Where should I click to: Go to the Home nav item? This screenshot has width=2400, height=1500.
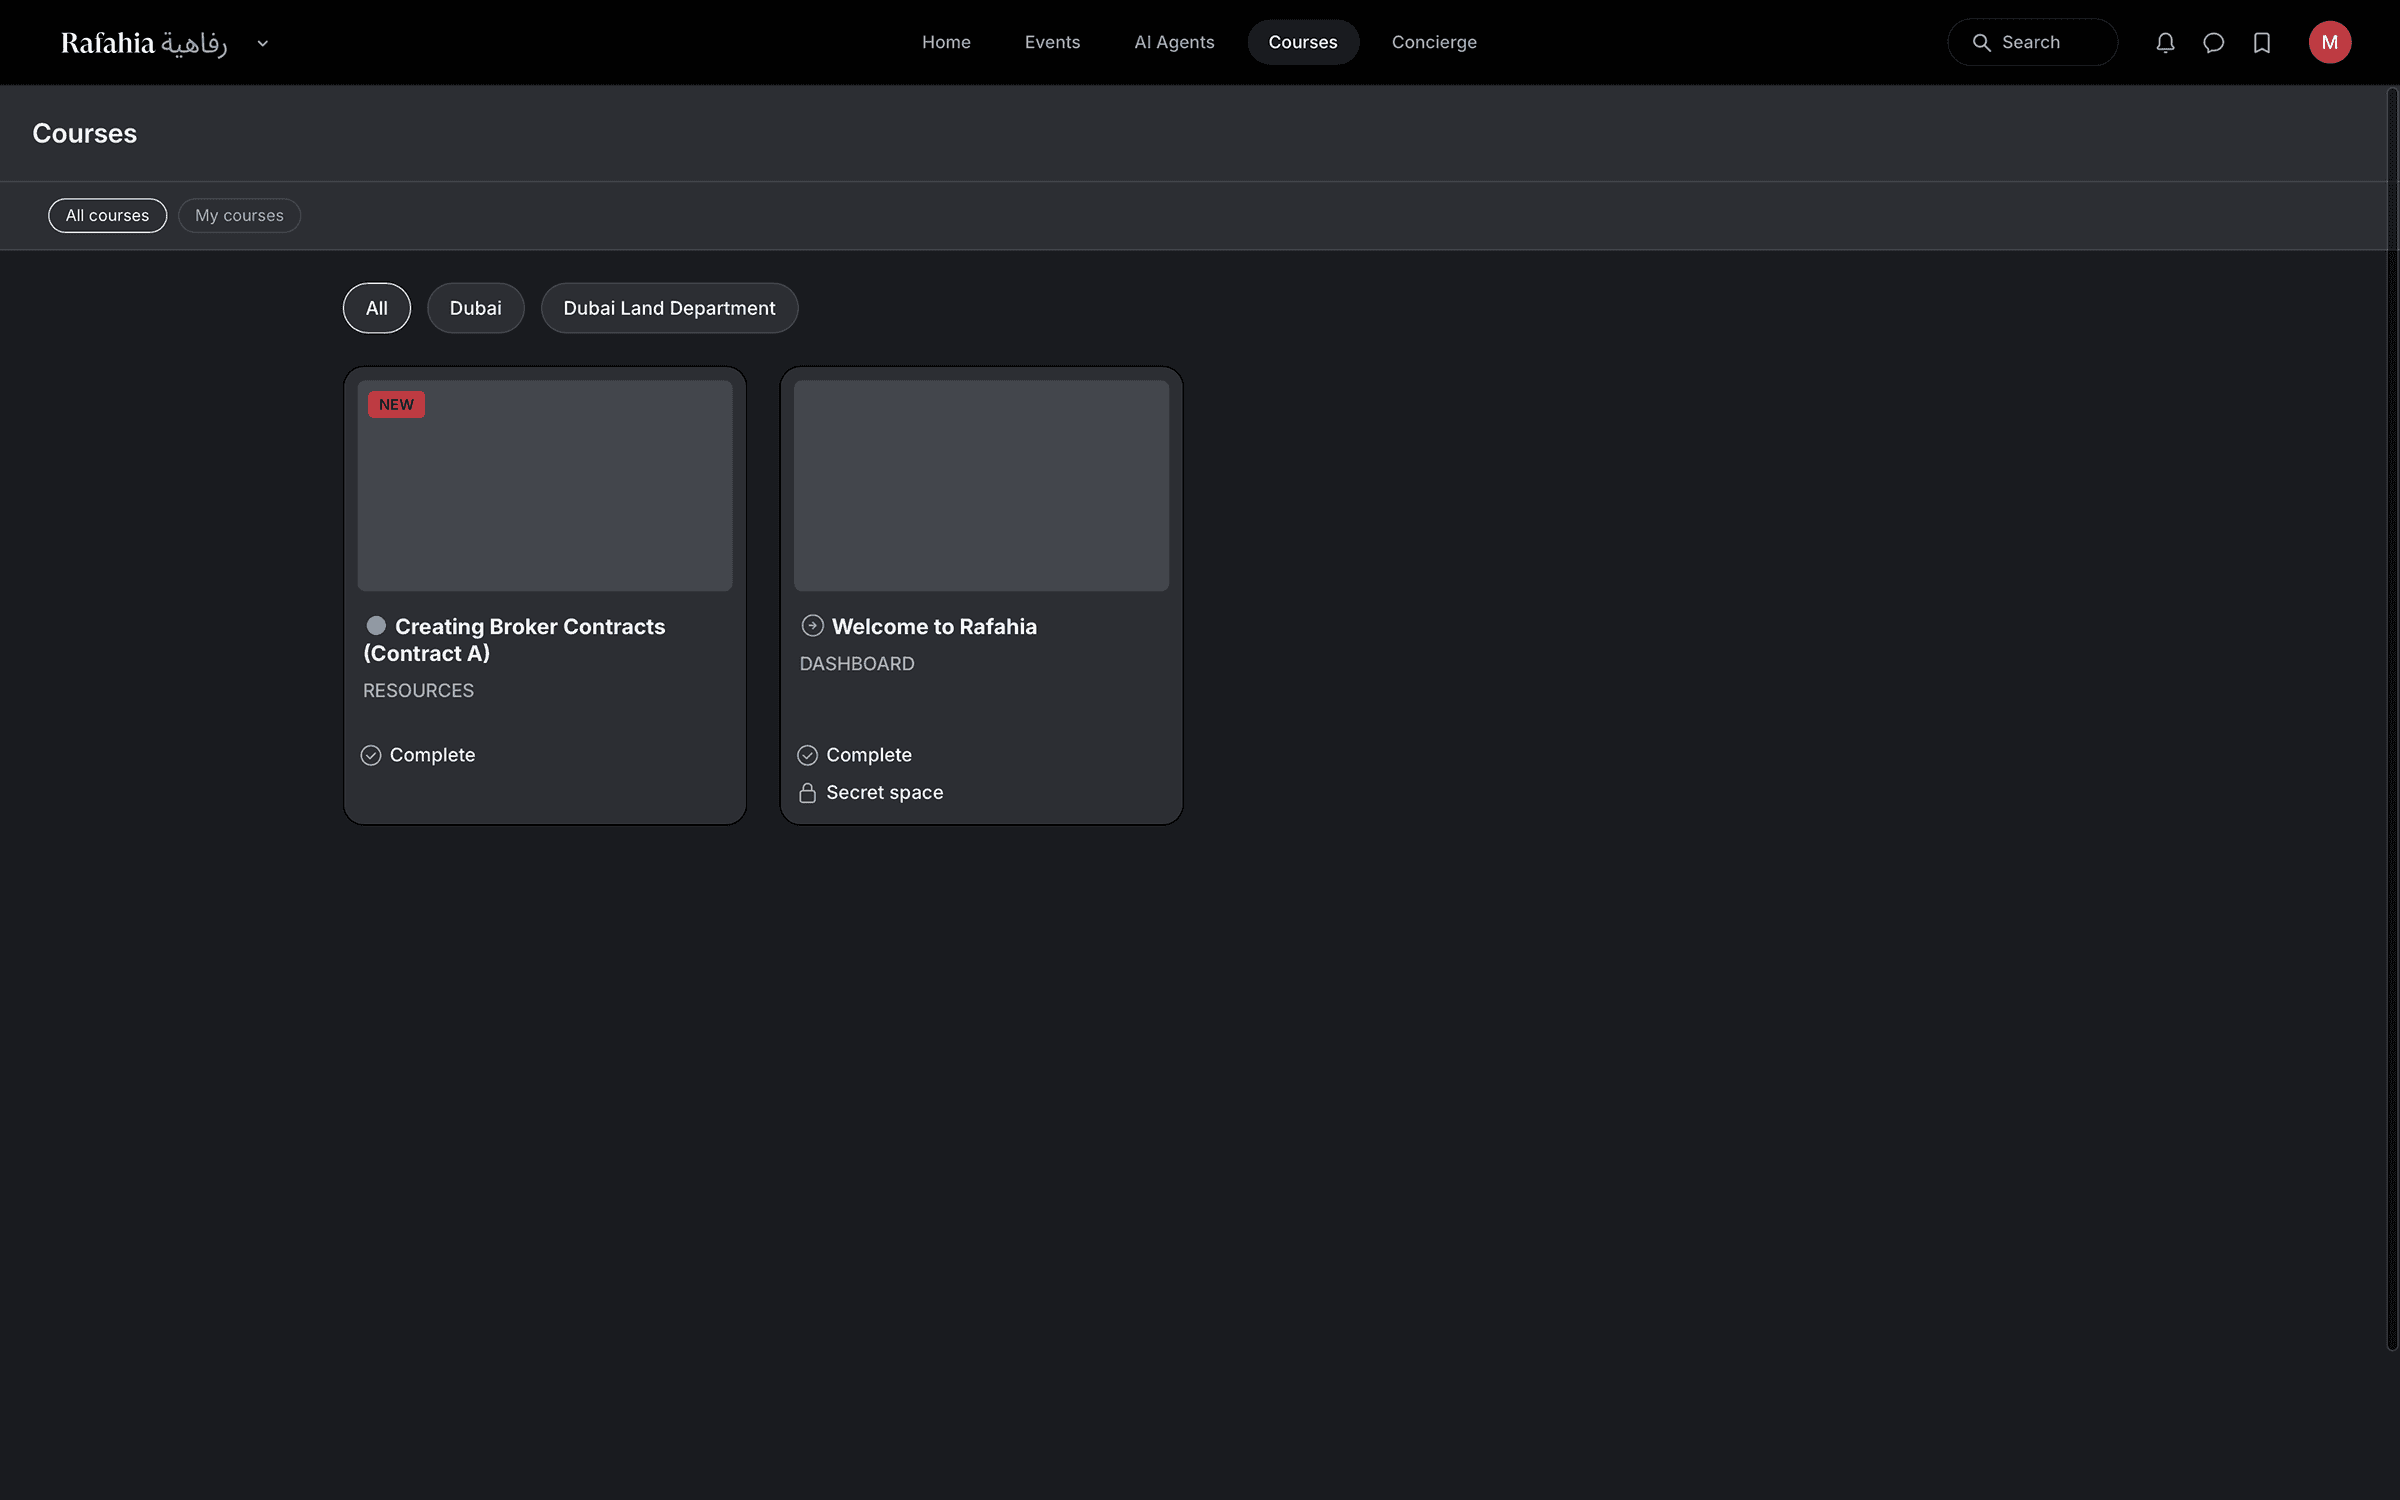946,42
